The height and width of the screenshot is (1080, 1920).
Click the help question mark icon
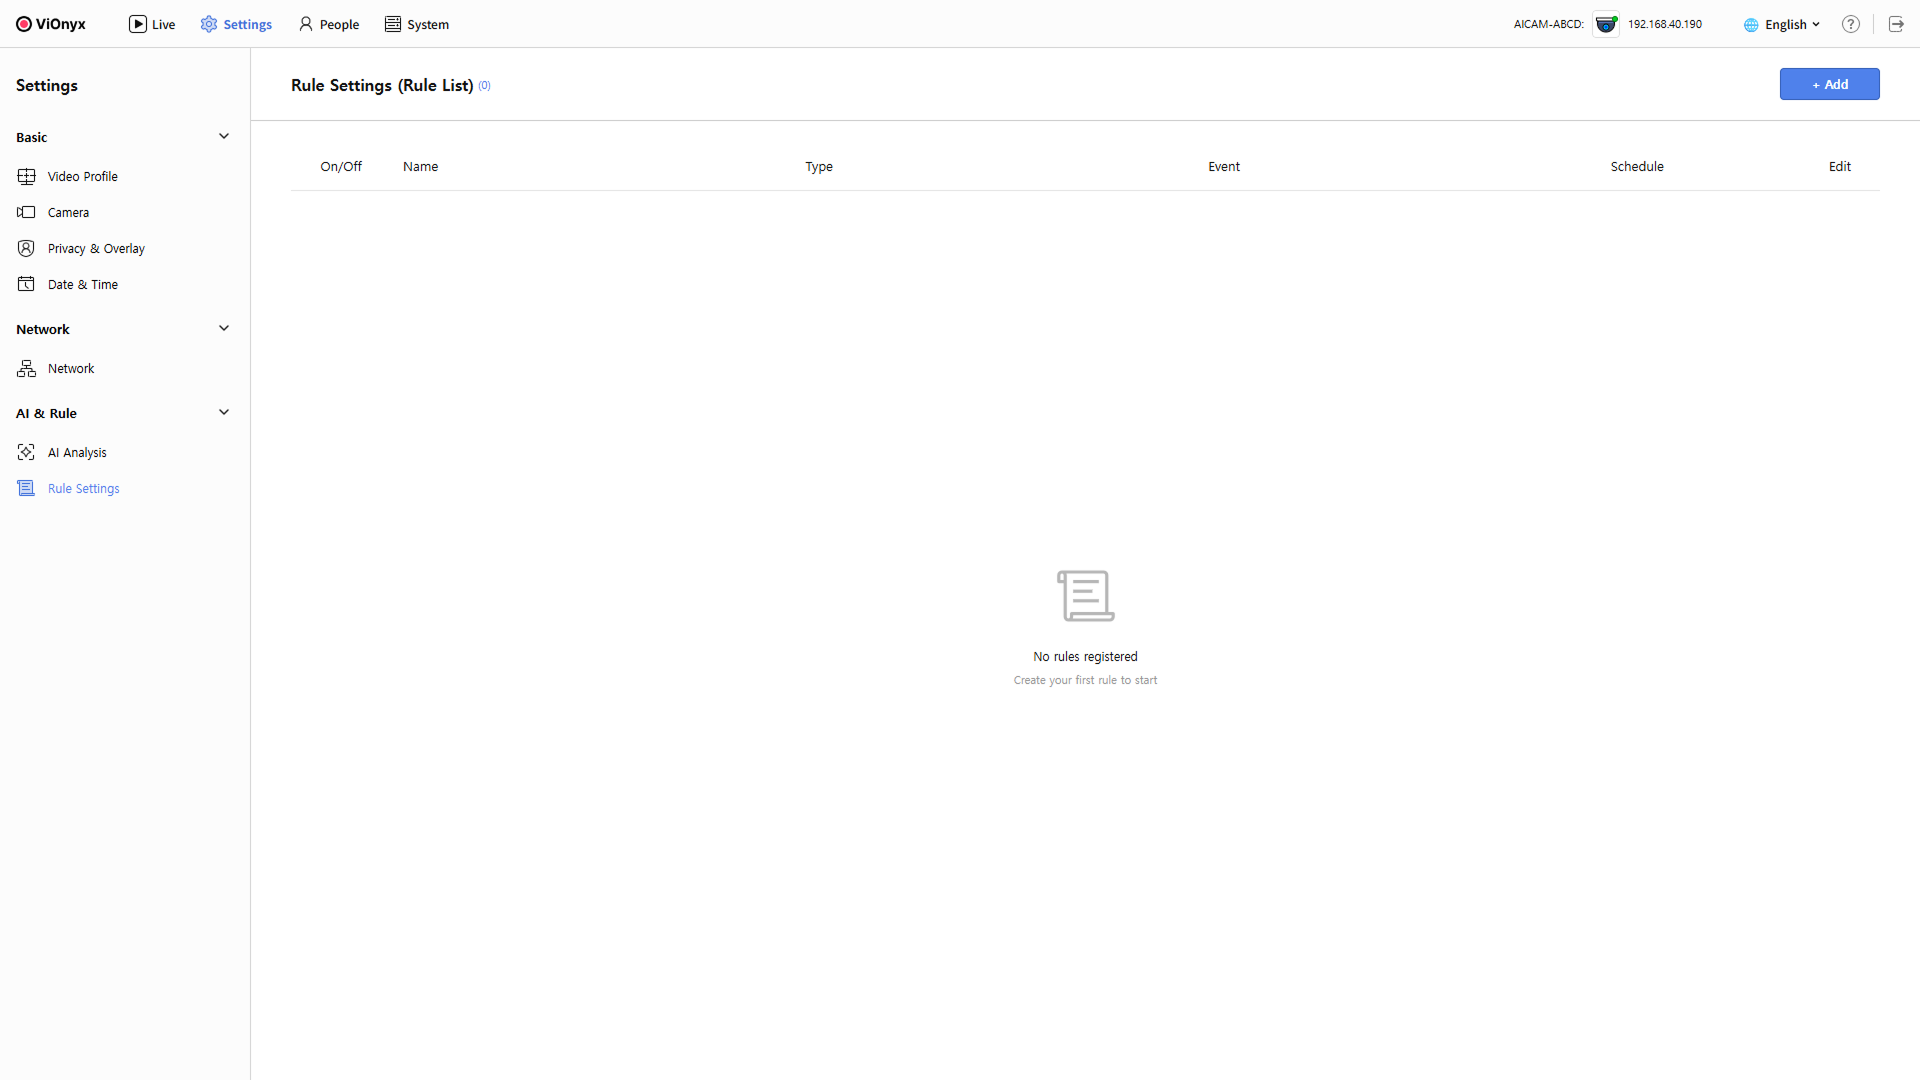1851,24
